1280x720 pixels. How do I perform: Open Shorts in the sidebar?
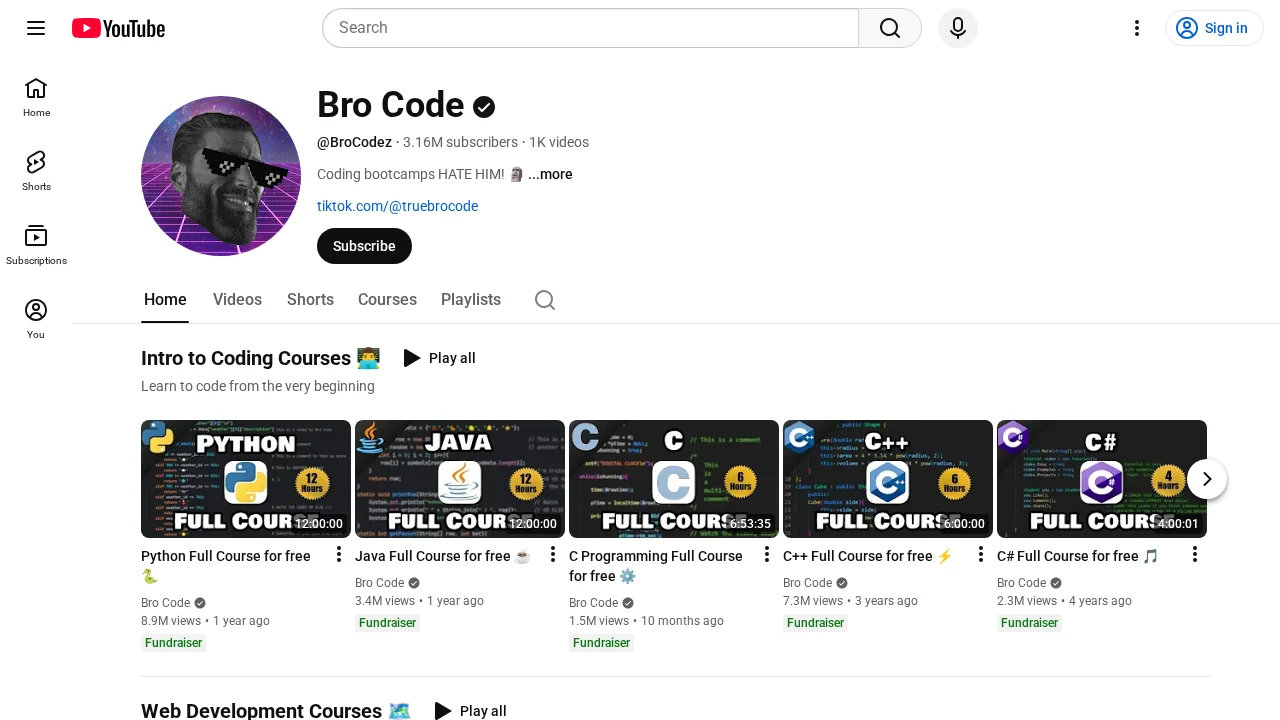pyautogui.click(x=36, y=170)
